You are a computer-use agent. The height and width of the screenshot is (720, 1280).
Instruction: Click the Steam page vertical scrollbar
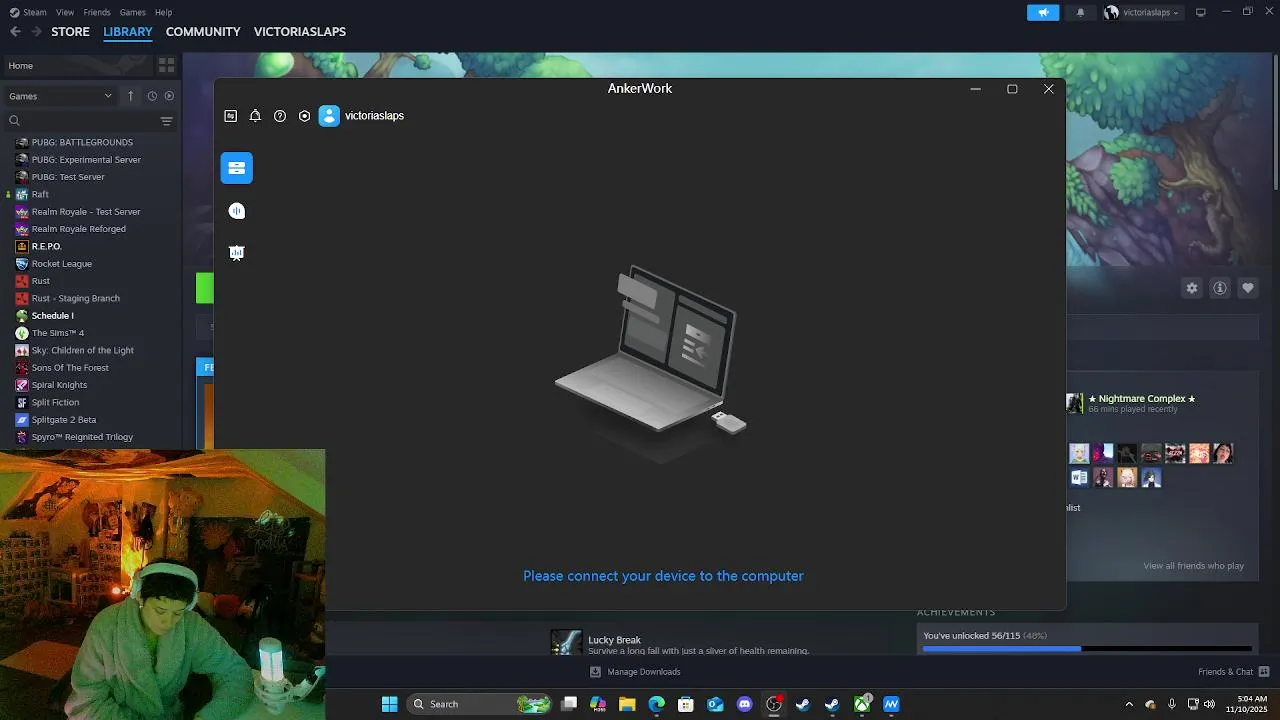(1275, 120)
